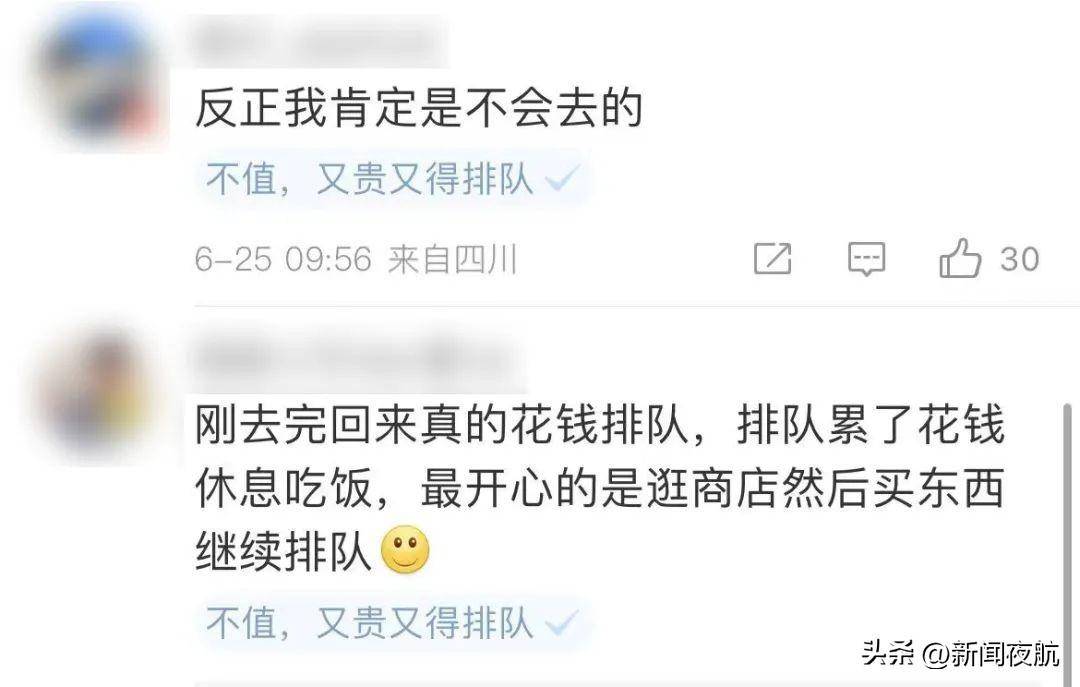Toggle the checkmark in second 不值 vote tag
Screen dimensions: 1080x687
[x=561, y=624]
